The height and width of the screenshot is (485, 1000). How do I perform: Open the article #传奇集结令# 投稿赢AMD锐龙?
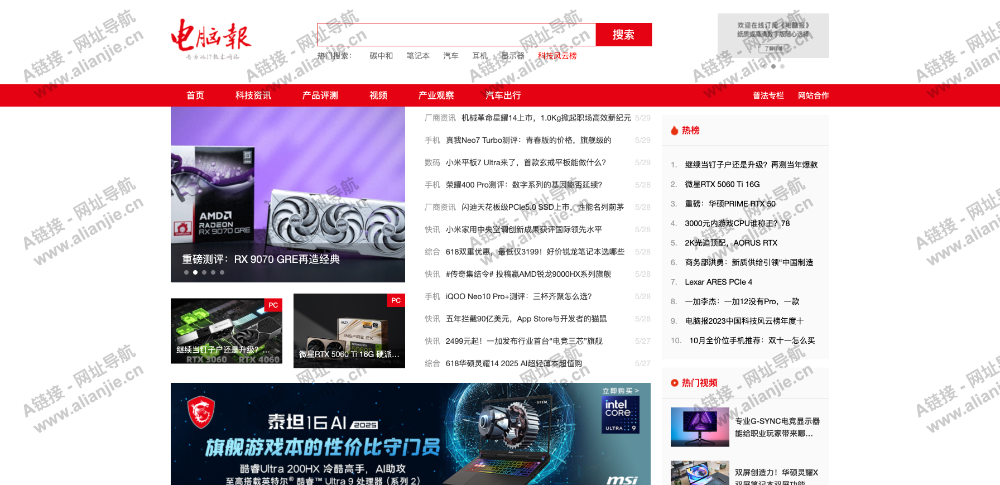(528, 274)
